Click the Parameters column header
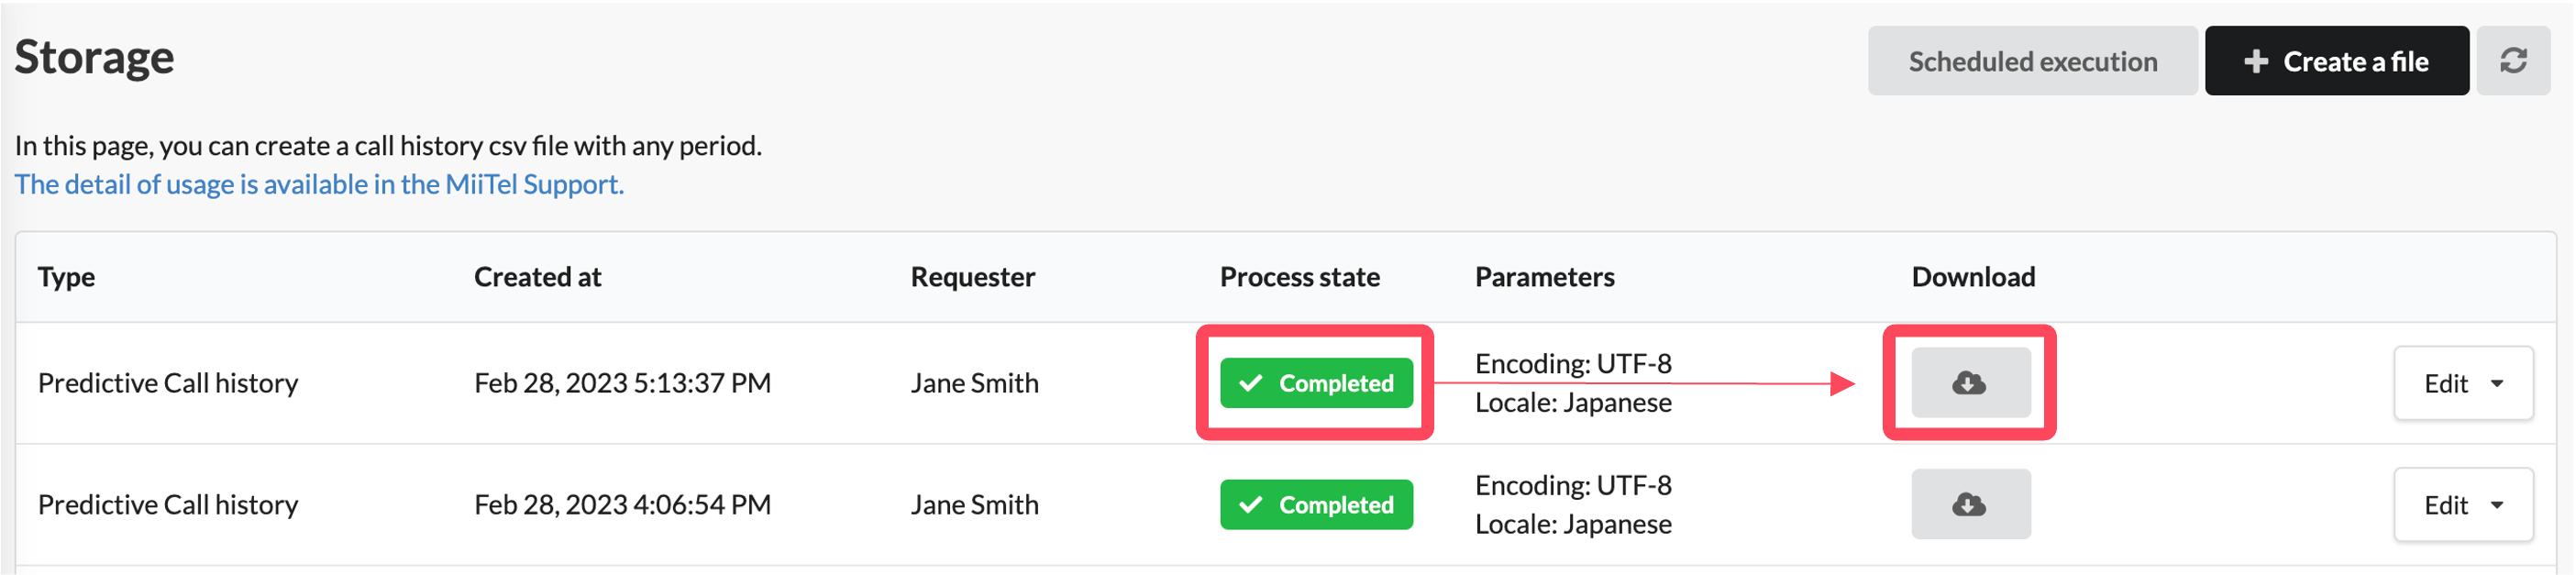 (x=1544, y=277)
